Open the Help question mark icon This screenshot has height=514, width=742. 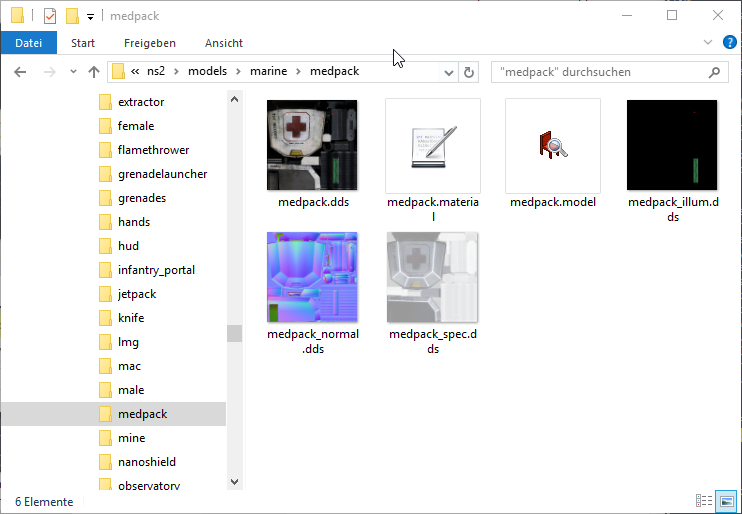tap(729, 42)
